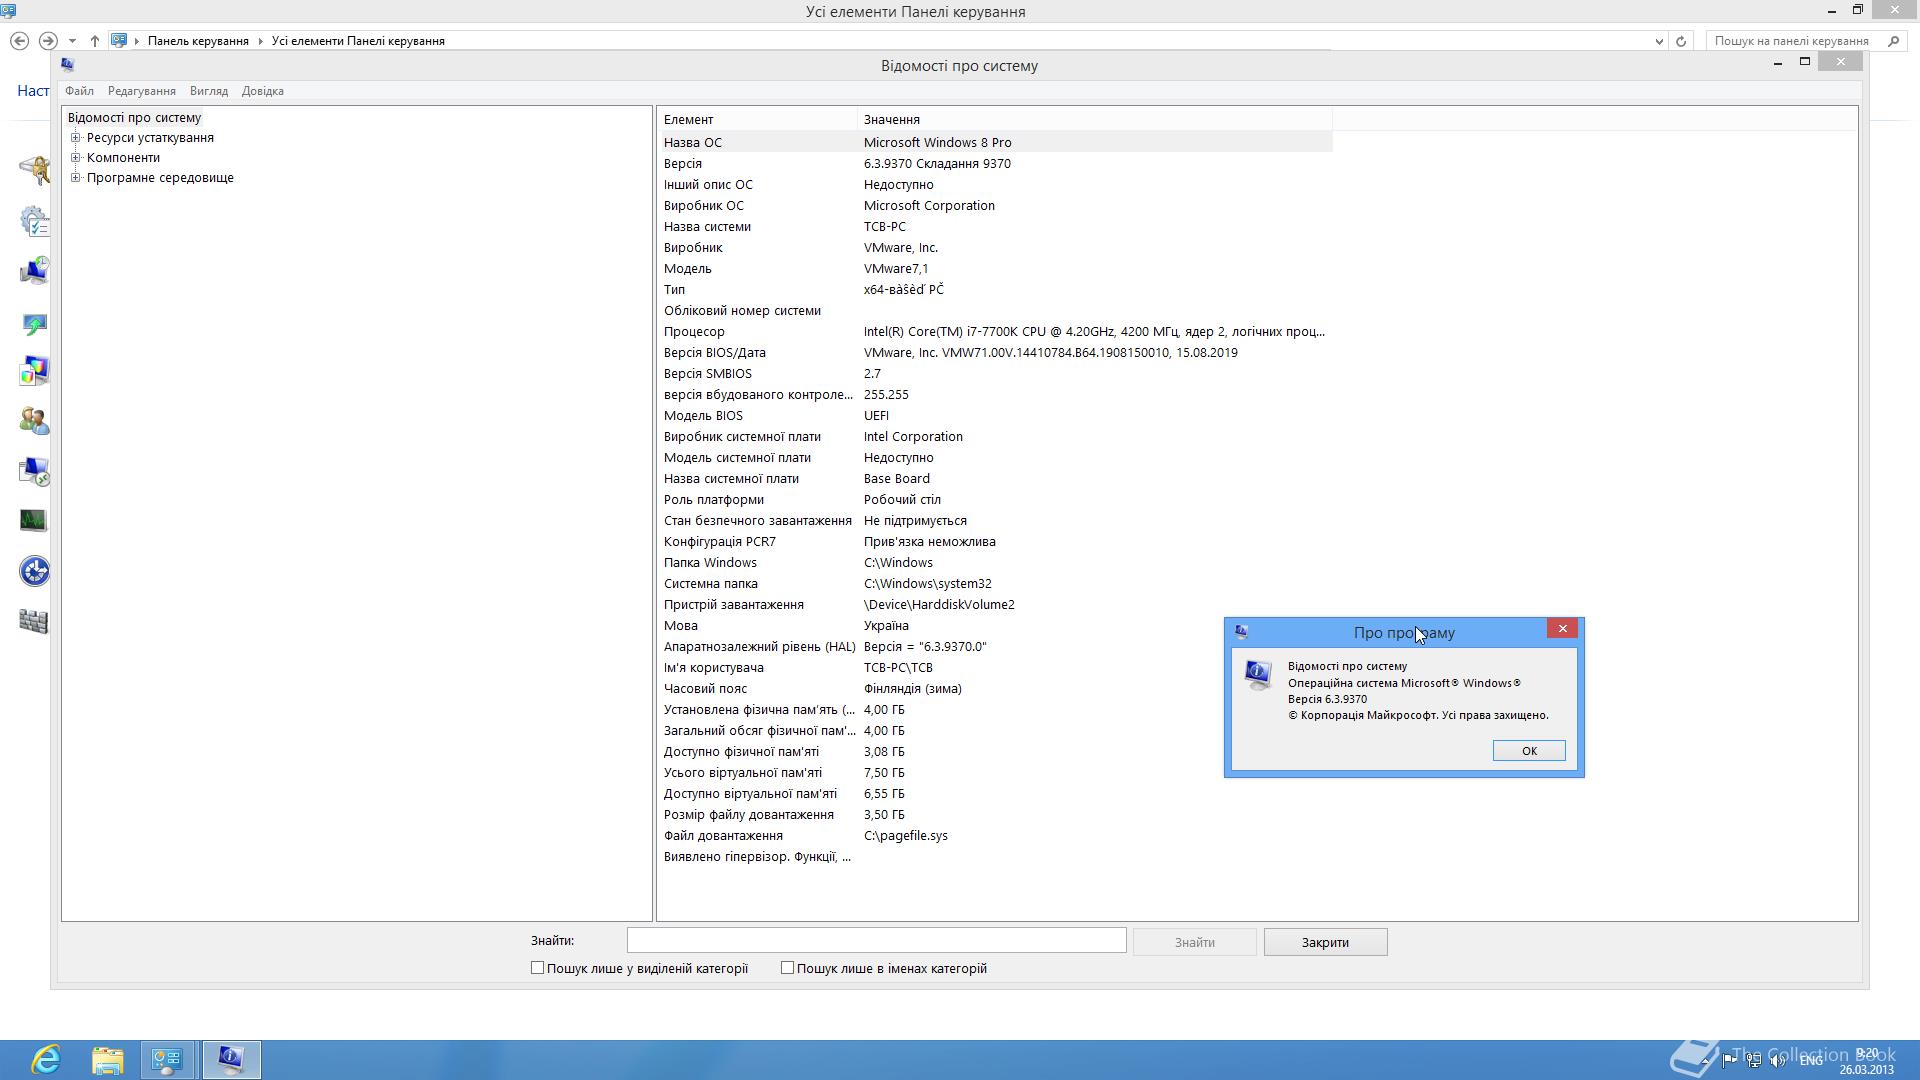Expand chevron after 'Панель керування' breadcrumb
Image resolution: width=1920 pixels, height=1080 pixels.
tap(260, 41)
